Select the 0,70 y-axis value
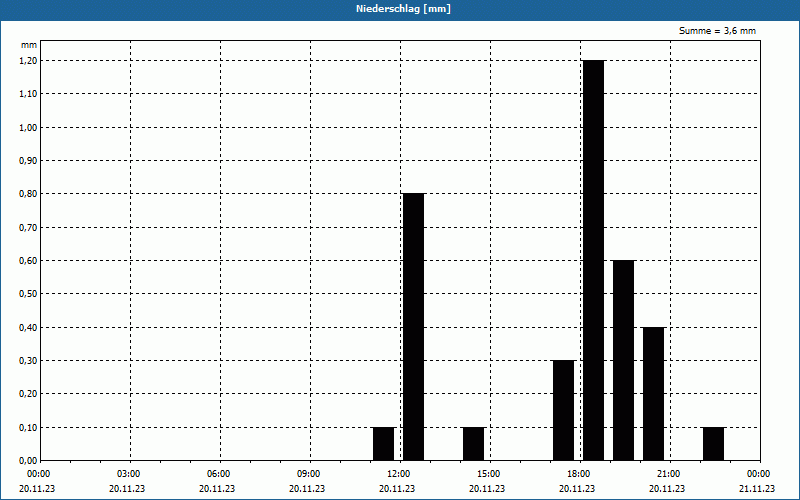This screenshot has height=500, width=800. coord(28,228)
